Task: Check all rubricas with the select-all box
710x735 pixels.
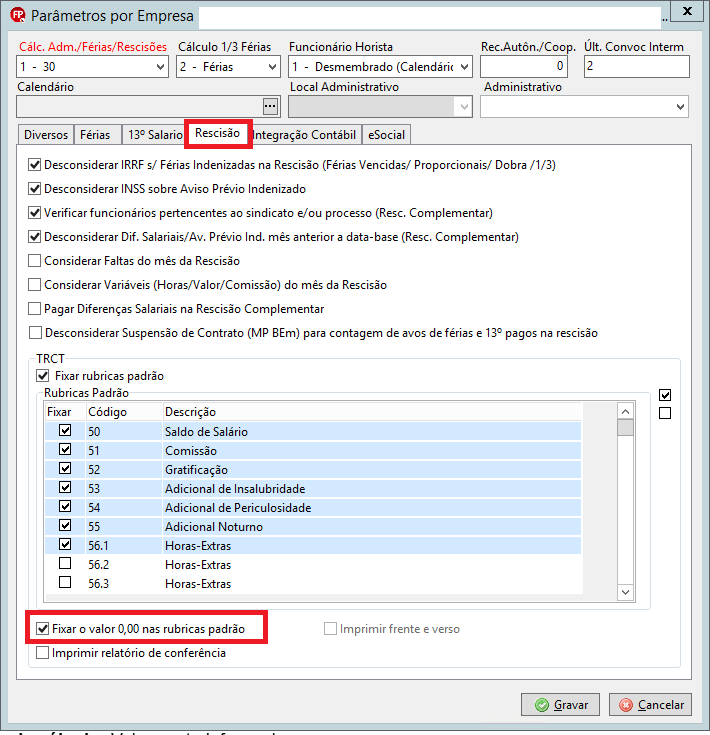Action: 665,395
